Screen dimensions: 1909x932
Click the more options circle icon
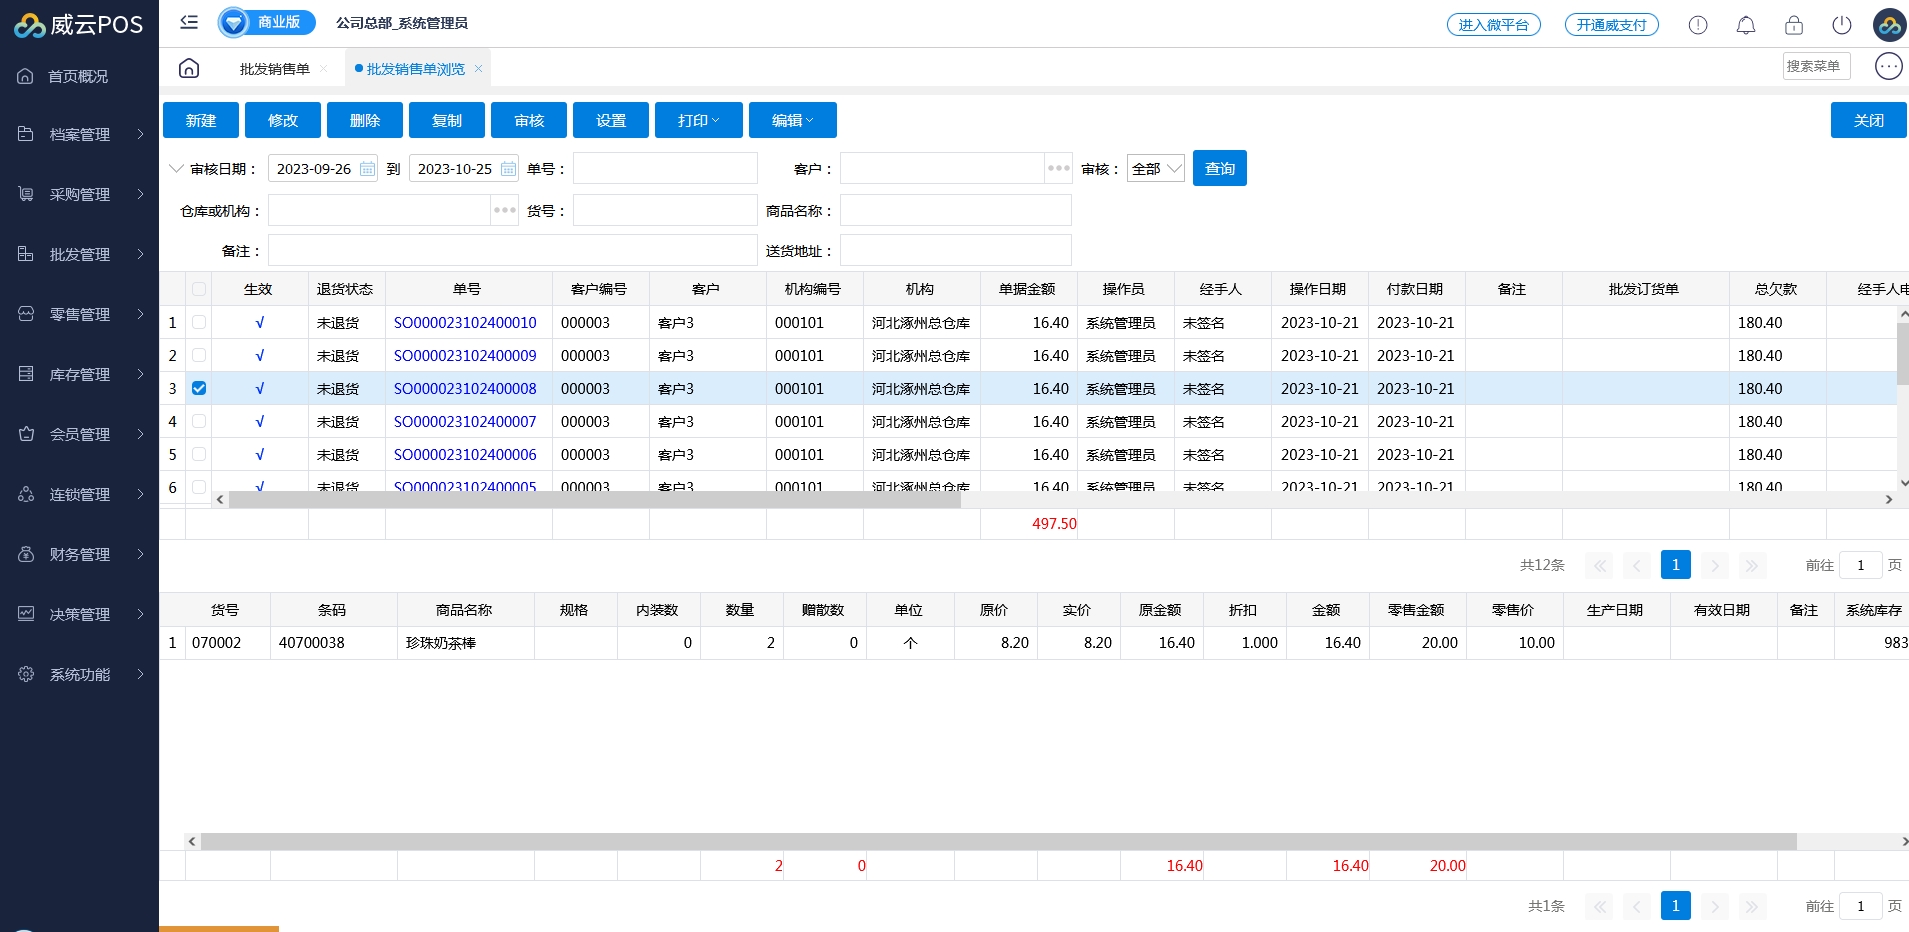(x=1888, y=66)
